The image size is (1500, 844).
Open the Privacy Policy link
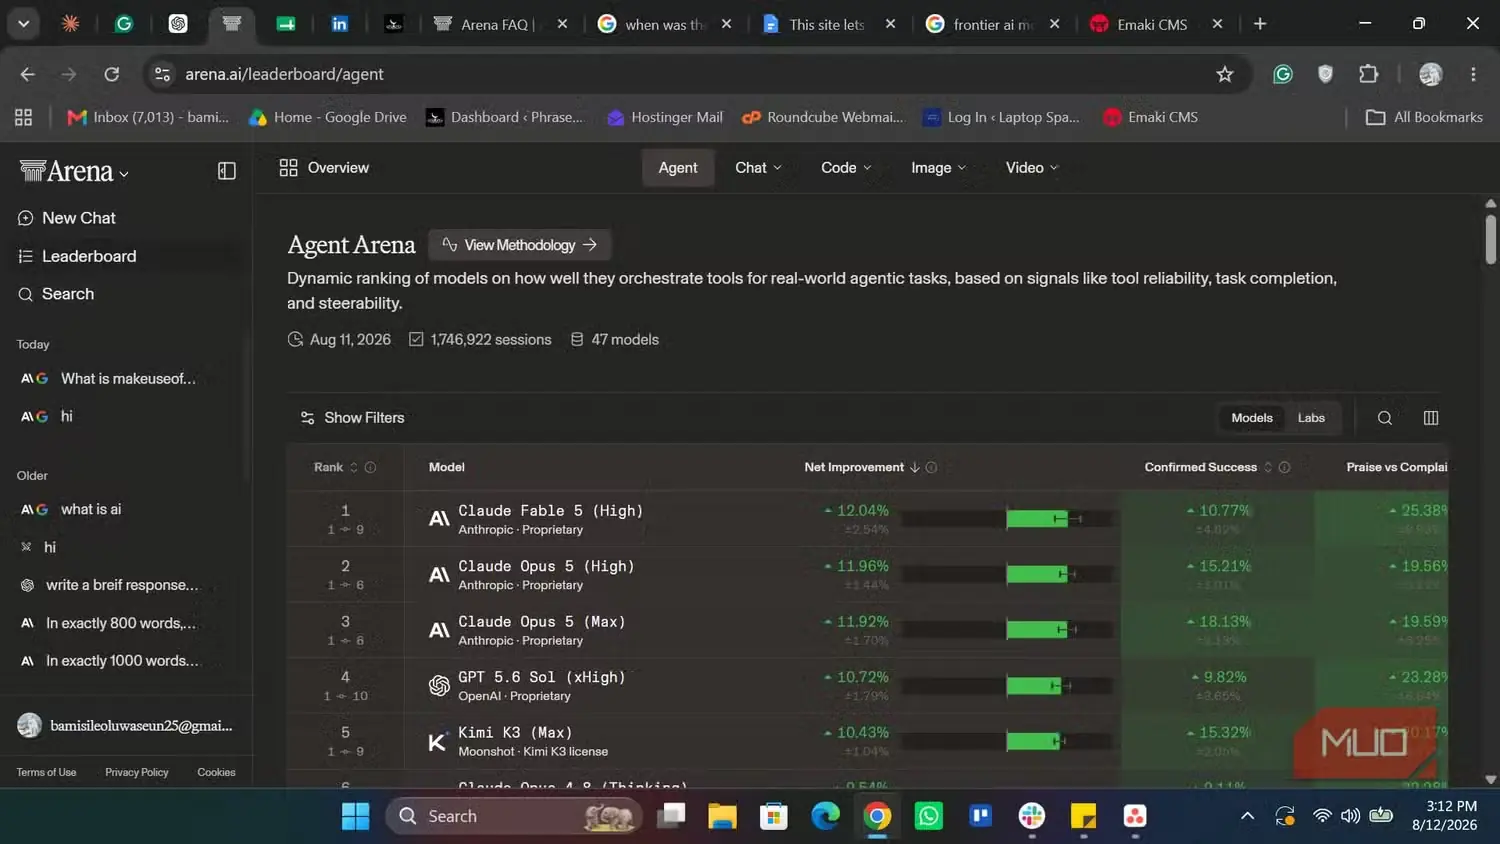coord(137,772)
